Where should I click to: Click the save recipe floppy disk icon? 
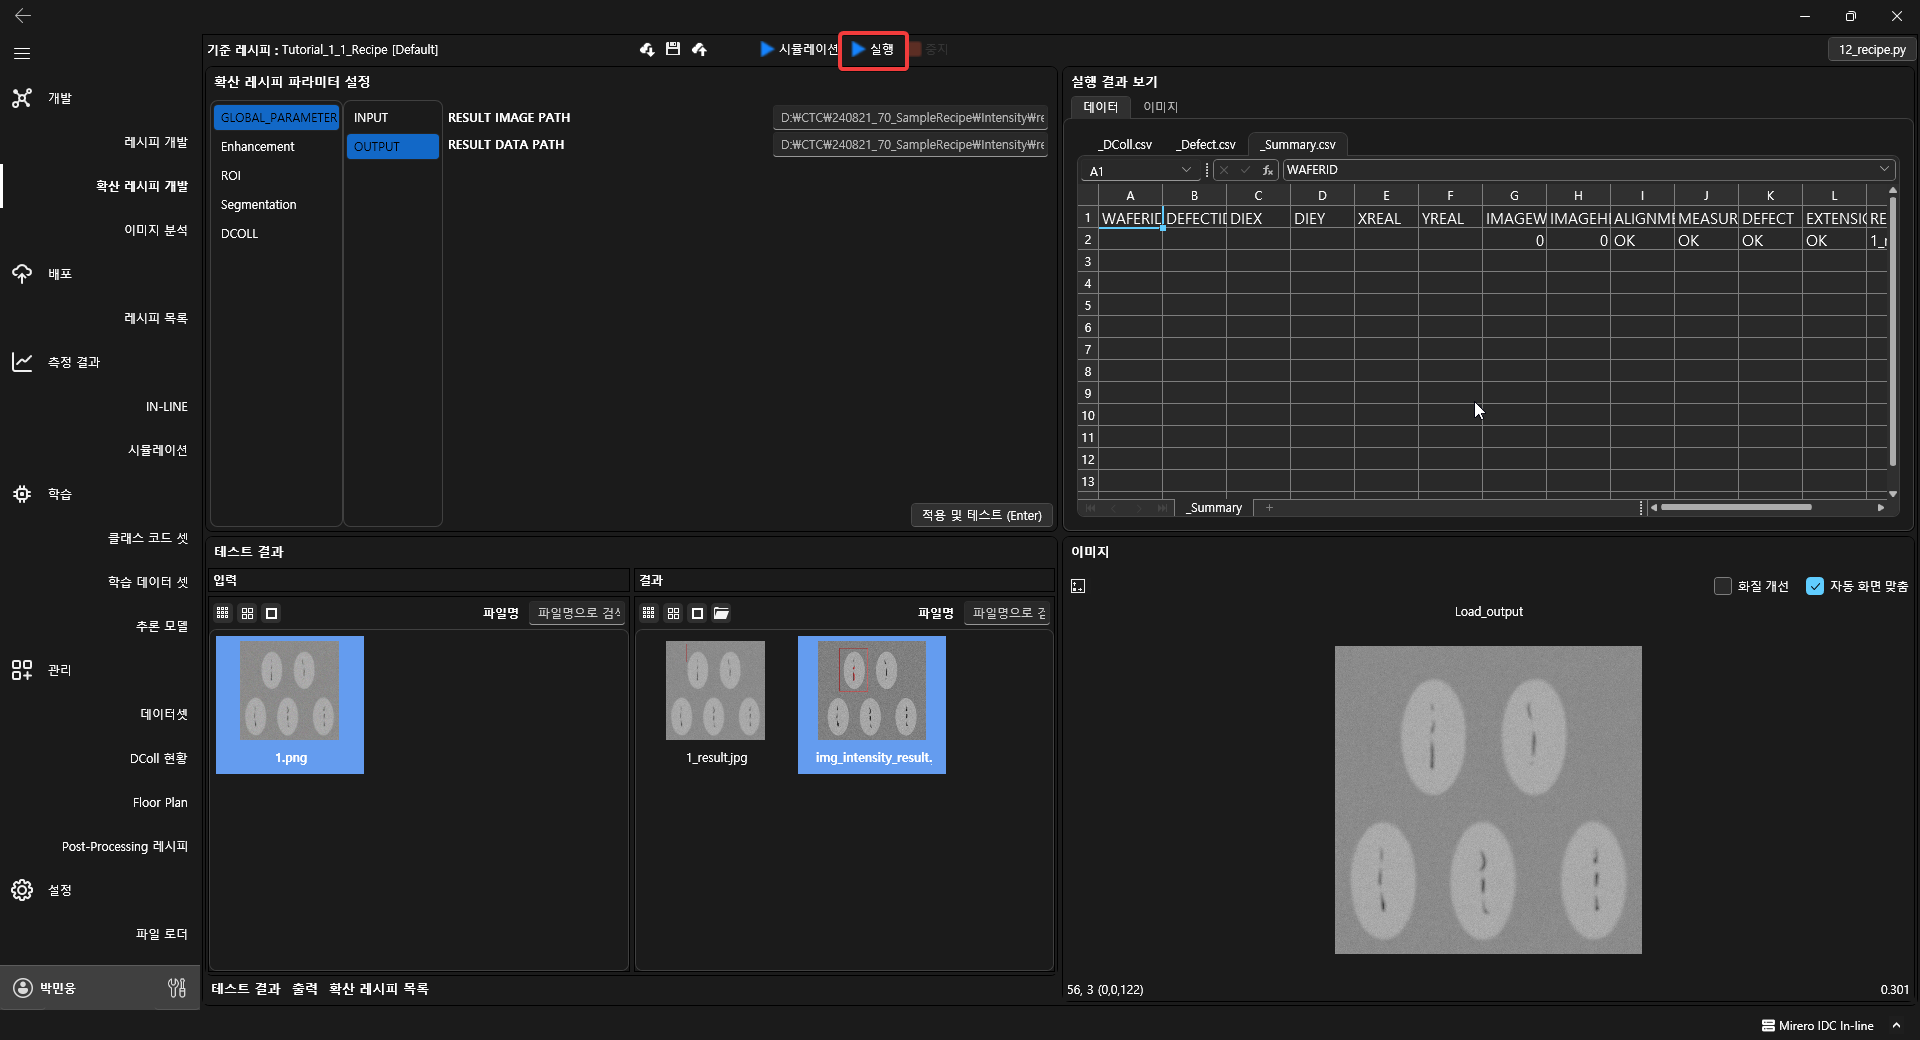coord(673,49)
